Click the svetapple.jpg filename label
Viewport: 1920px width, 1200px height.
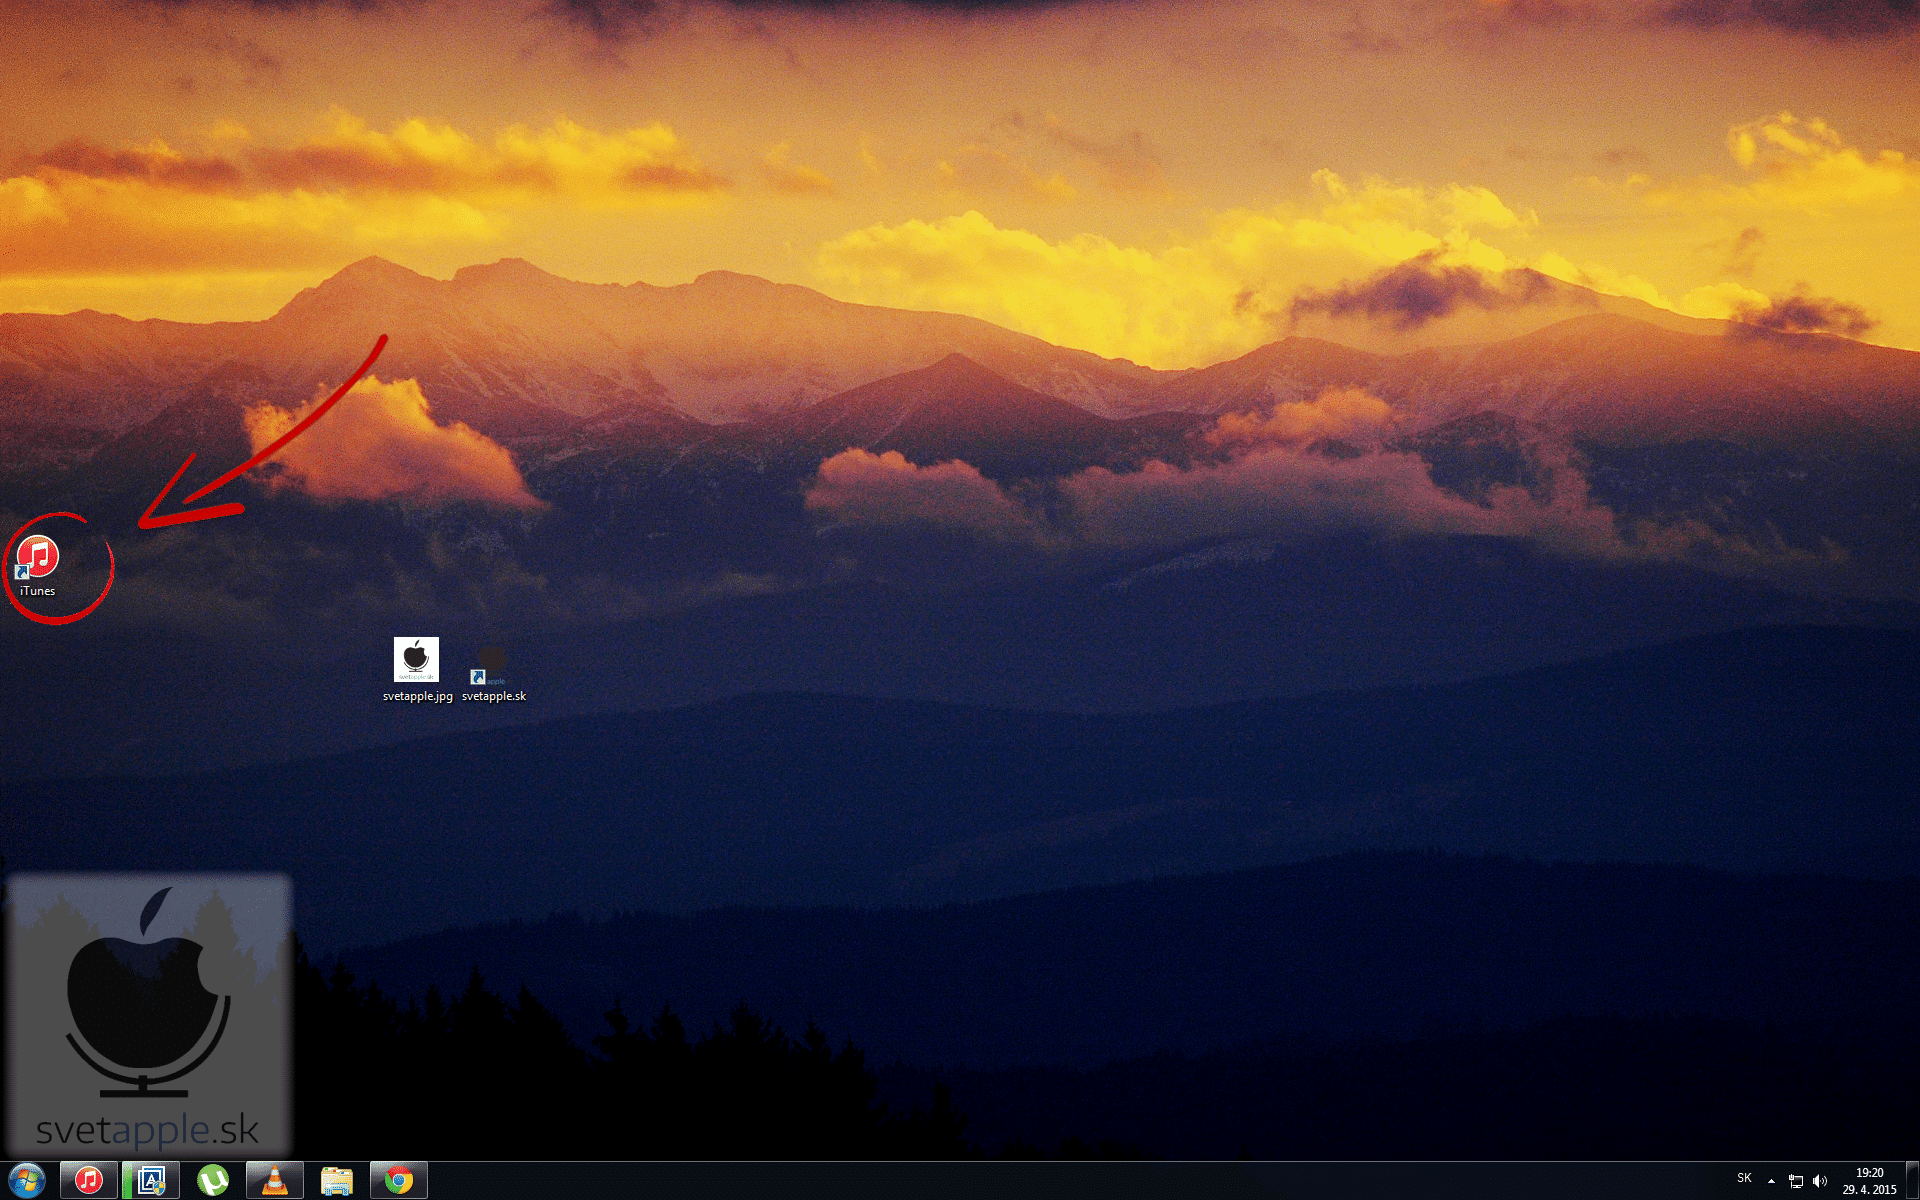418,696
